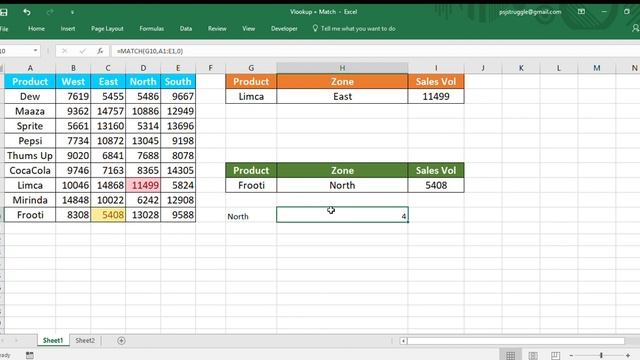
Task: Select column A header
Action: [x=30, y=68]
